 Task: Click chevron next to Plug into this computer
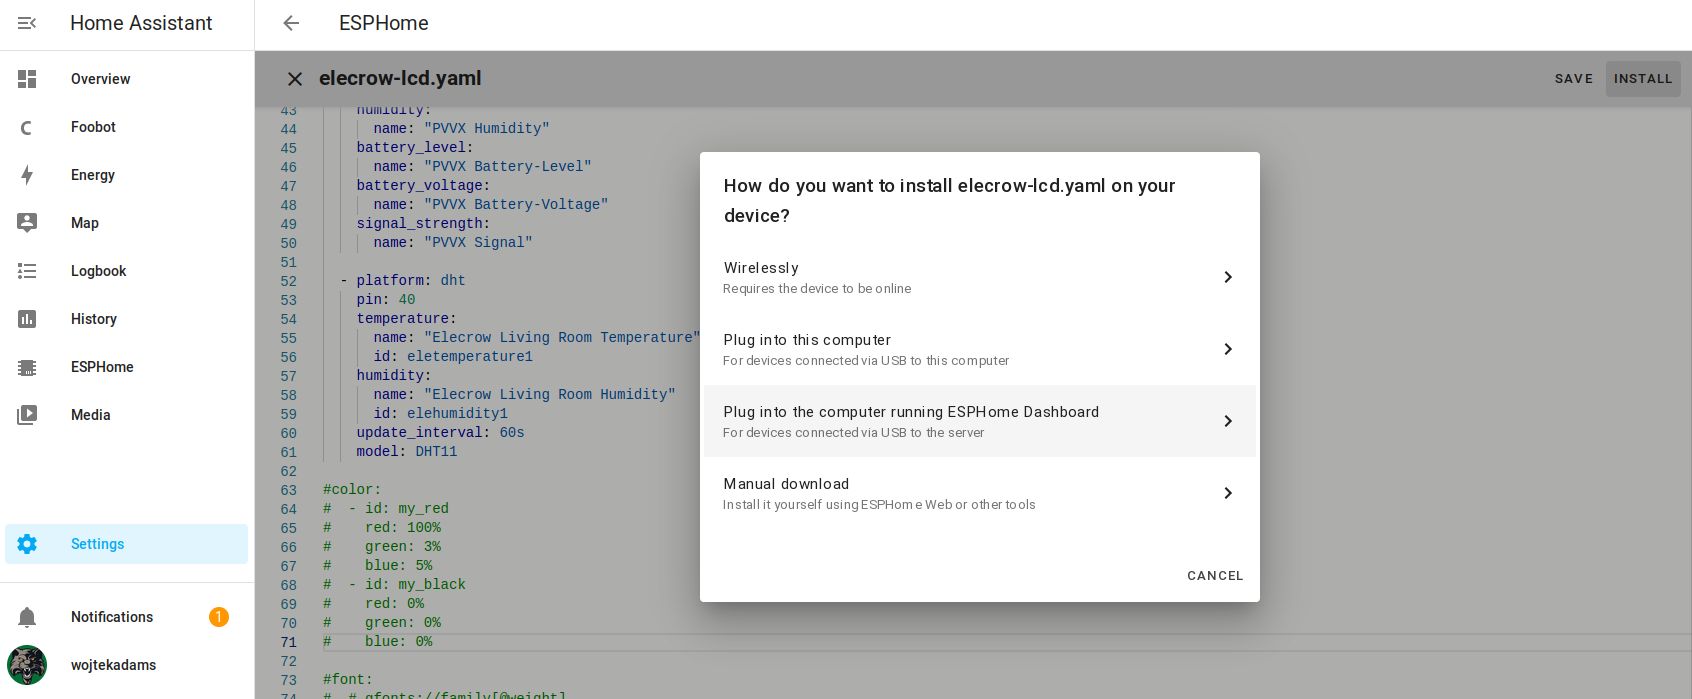[x=1228, y=349]
